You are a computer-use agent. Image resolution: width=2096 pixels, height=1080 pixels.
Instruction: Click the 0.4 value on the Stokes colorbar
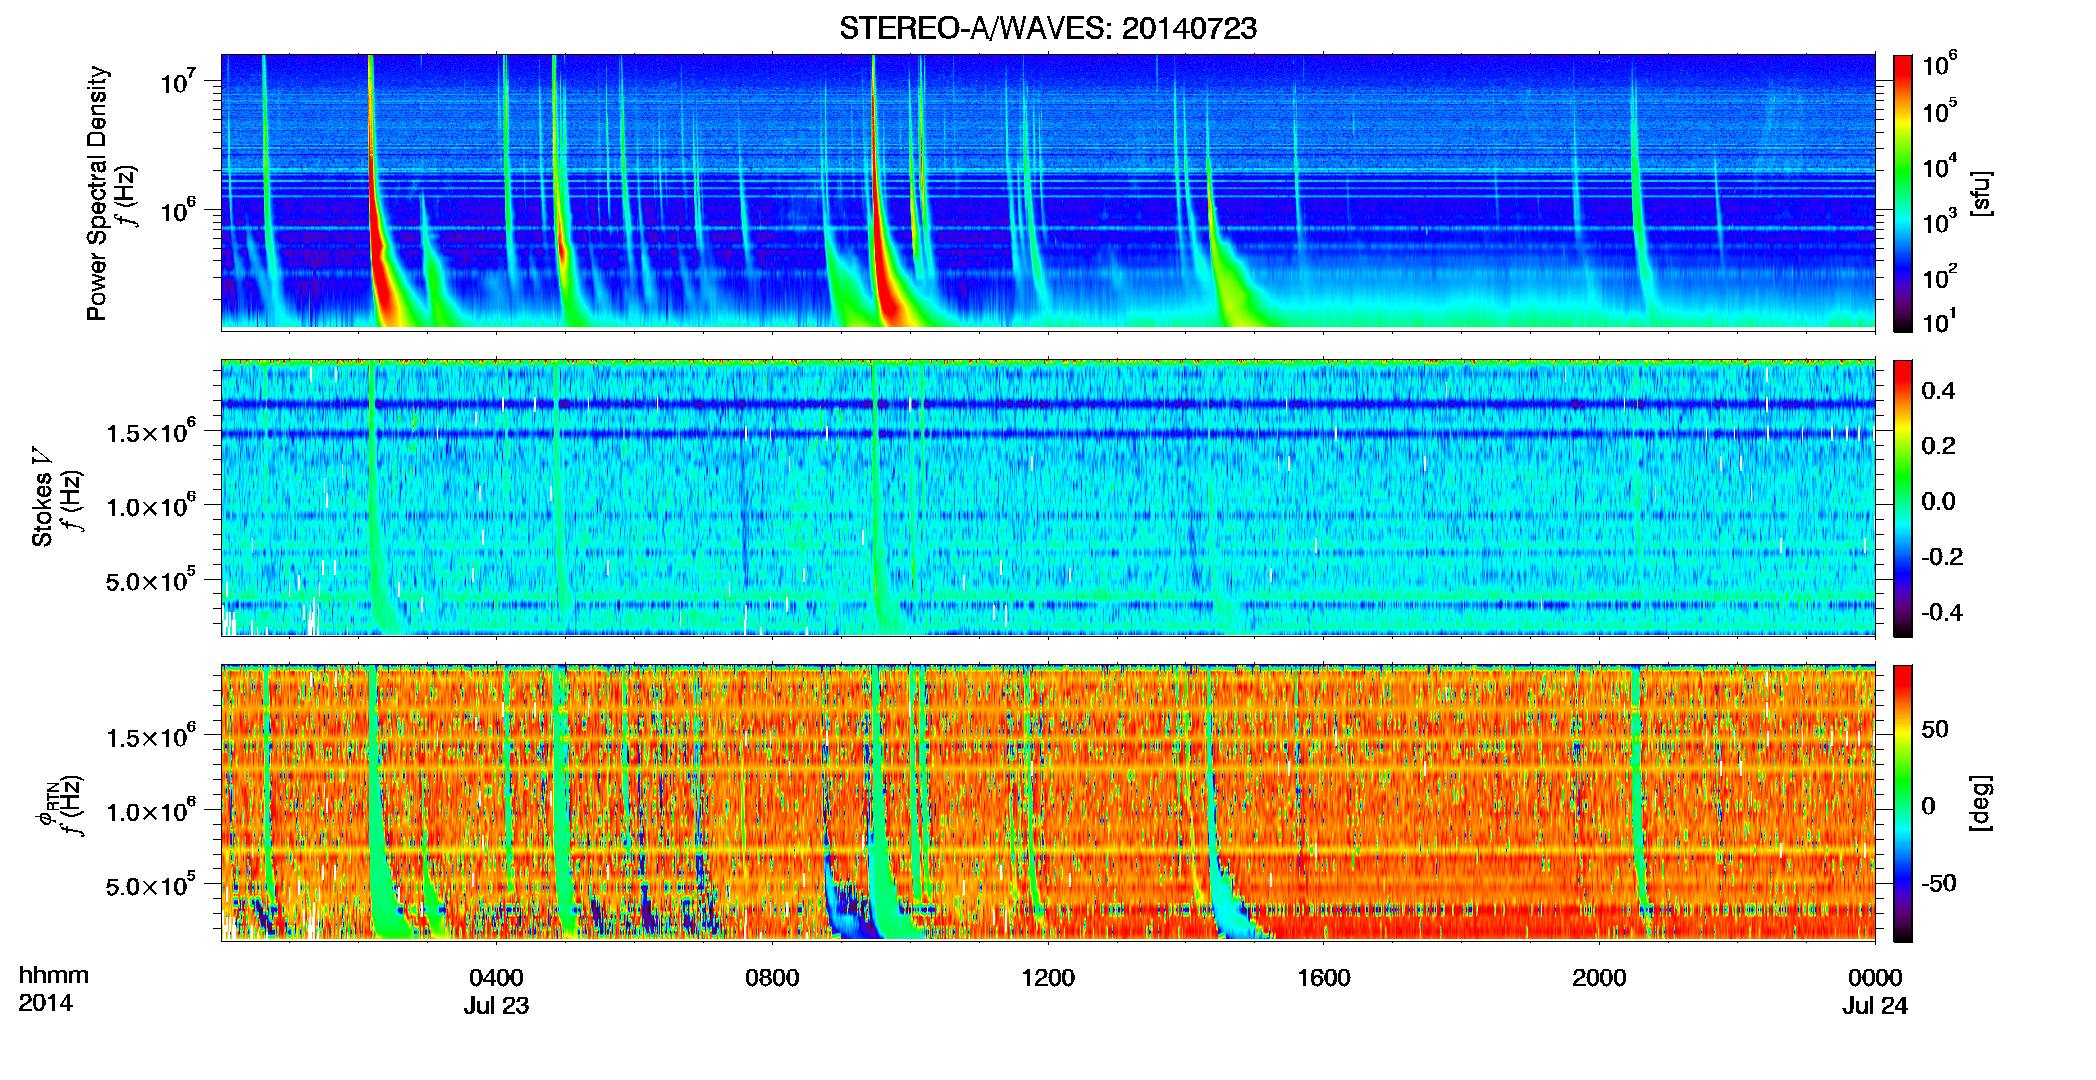coord(1938,391)
